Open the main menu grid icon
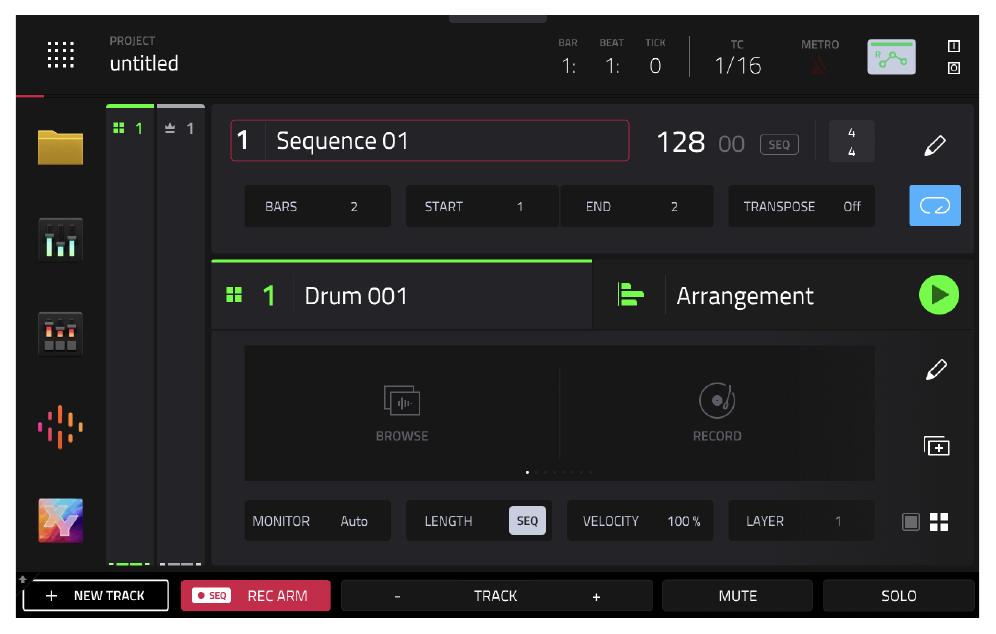This screenshot has width=996, height=634. (60, 55)
